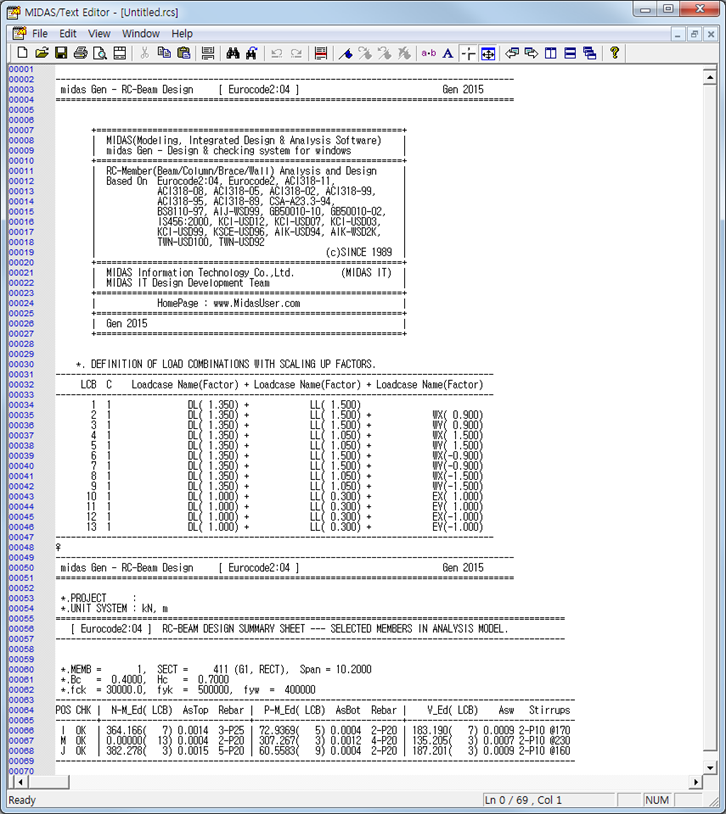
Task: Minimize the inner document window
Action: click(677, 34)
